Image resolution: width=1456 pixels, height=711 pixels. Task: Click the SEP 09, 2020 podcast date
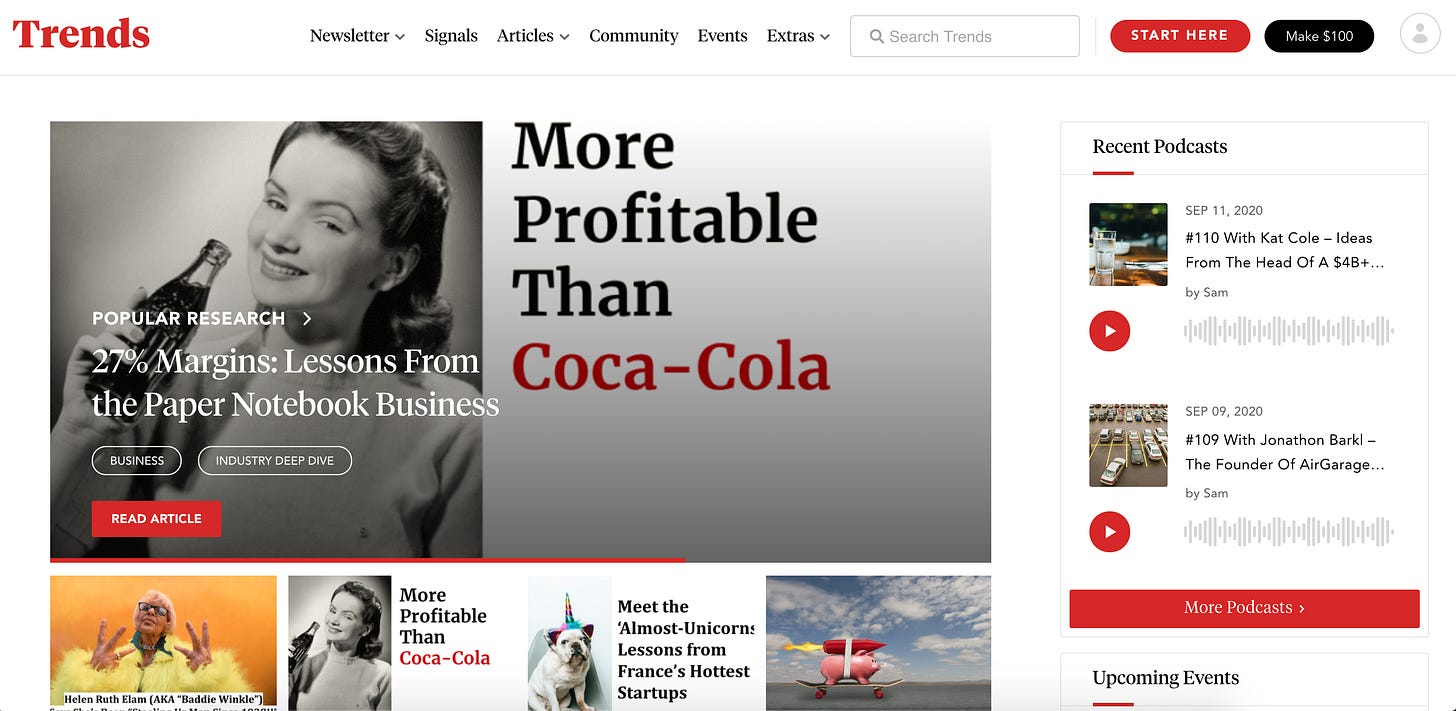pyautogui.click(x=1224, y=411)
